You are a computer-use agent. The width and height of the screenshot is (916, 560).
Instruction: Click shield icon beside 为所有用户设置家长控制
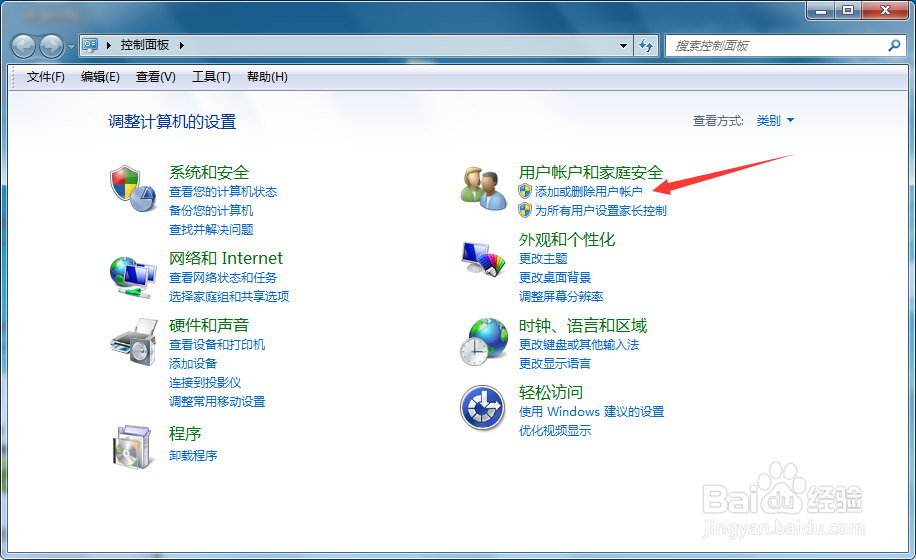point(525,210)
